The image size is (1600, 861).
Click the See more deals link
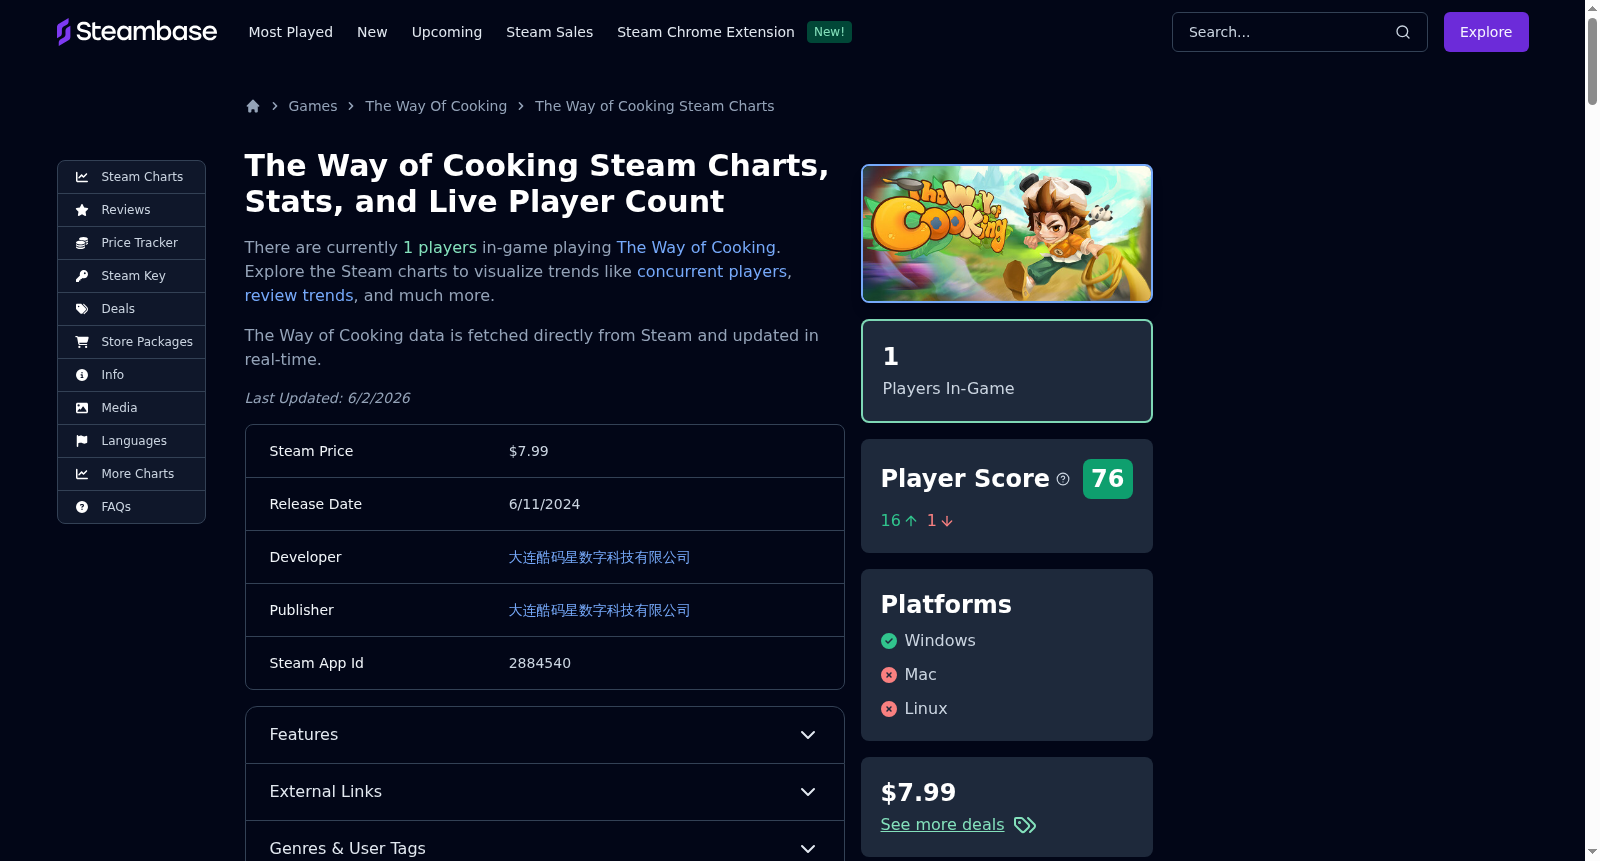942,824
